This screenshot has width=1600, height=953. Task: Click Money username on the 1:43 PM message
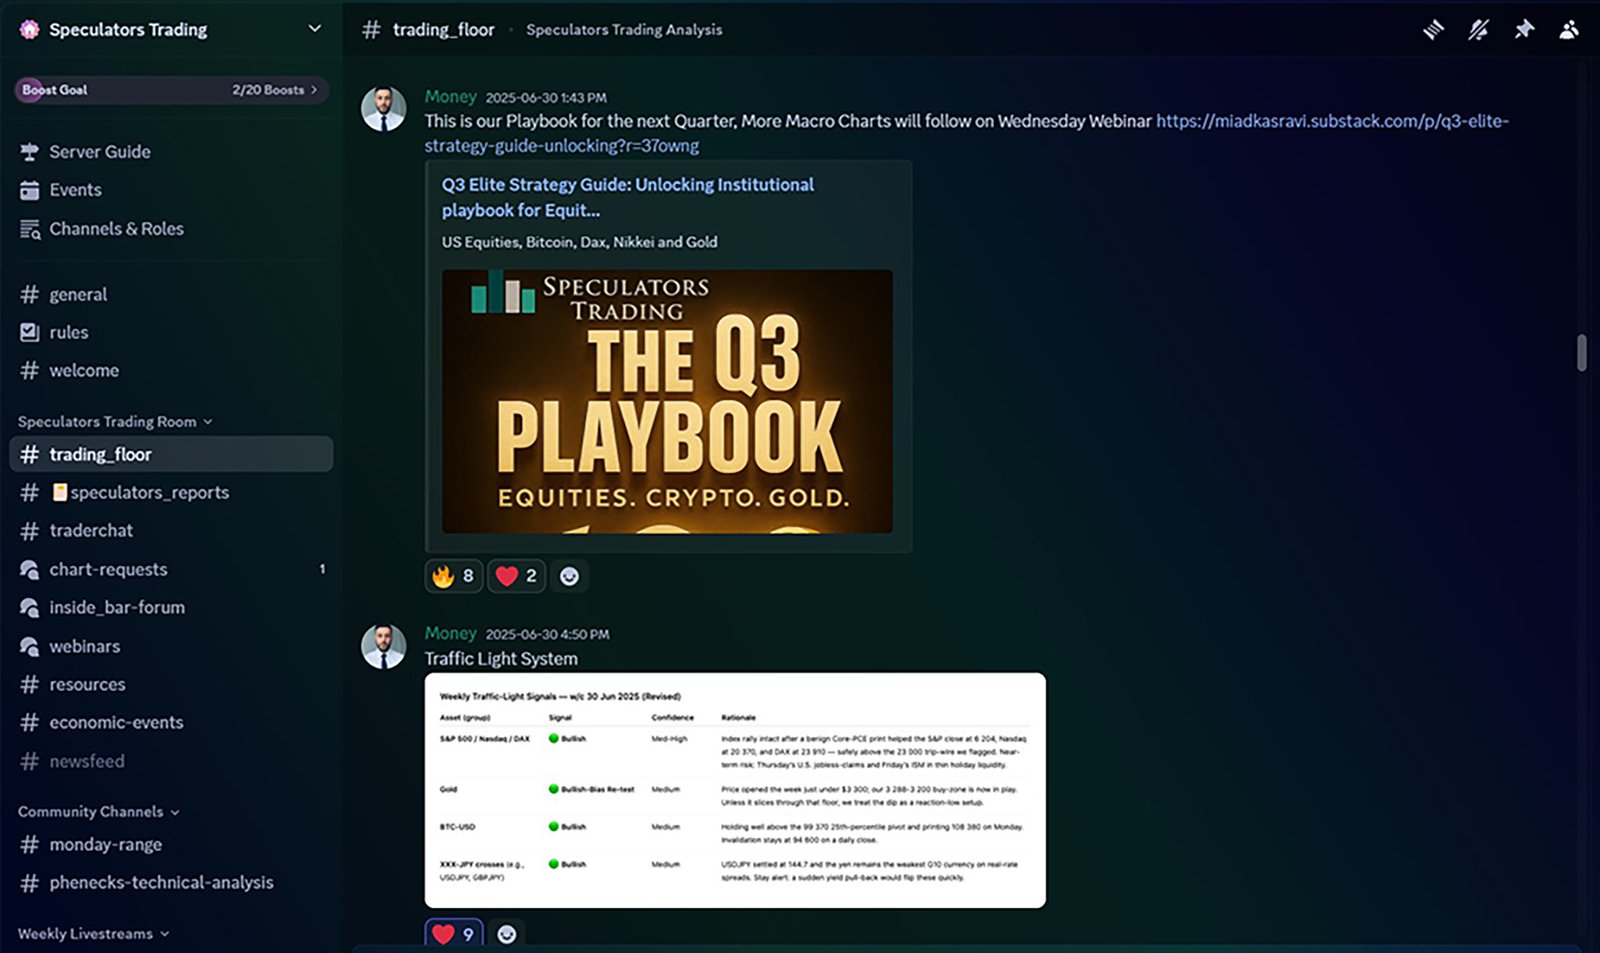[x=450, y=97]
